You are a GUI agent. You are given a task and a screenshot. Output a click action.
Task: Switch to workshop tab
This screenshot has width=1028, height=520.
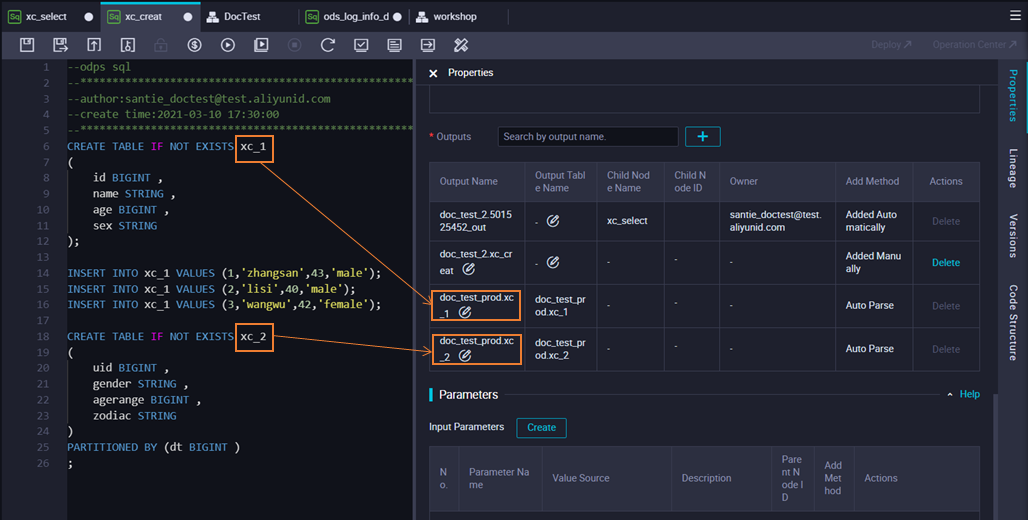[x=454, y=16]
